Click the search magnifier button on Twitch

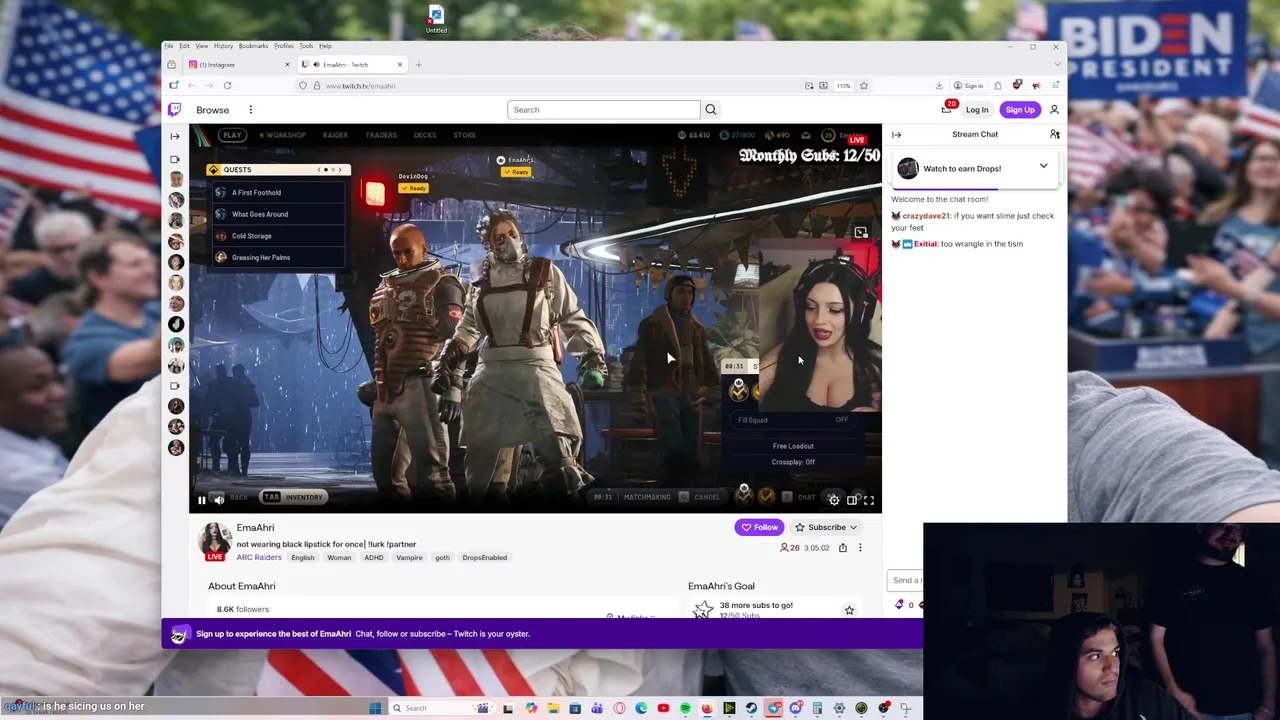tap(711, 110)
